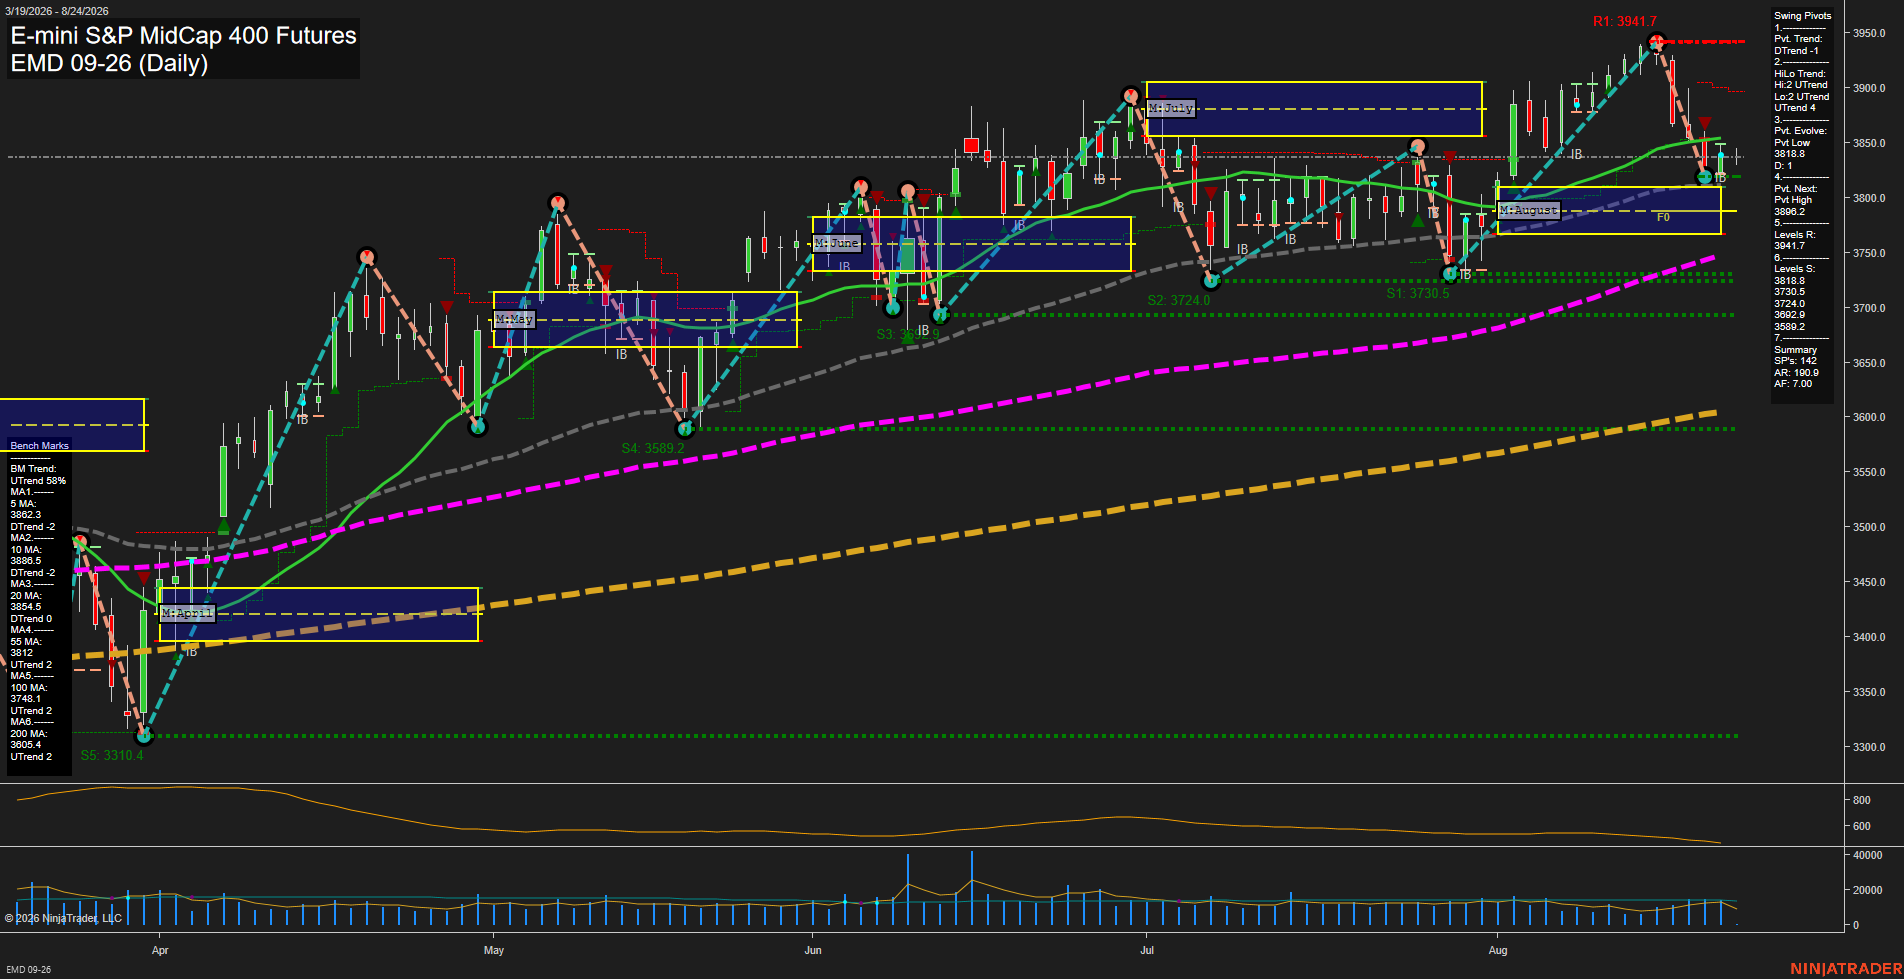The height and width of the screenshot is (979, 1904).
Task: Click the Jul label on time axis
Action: (1147, 950)
